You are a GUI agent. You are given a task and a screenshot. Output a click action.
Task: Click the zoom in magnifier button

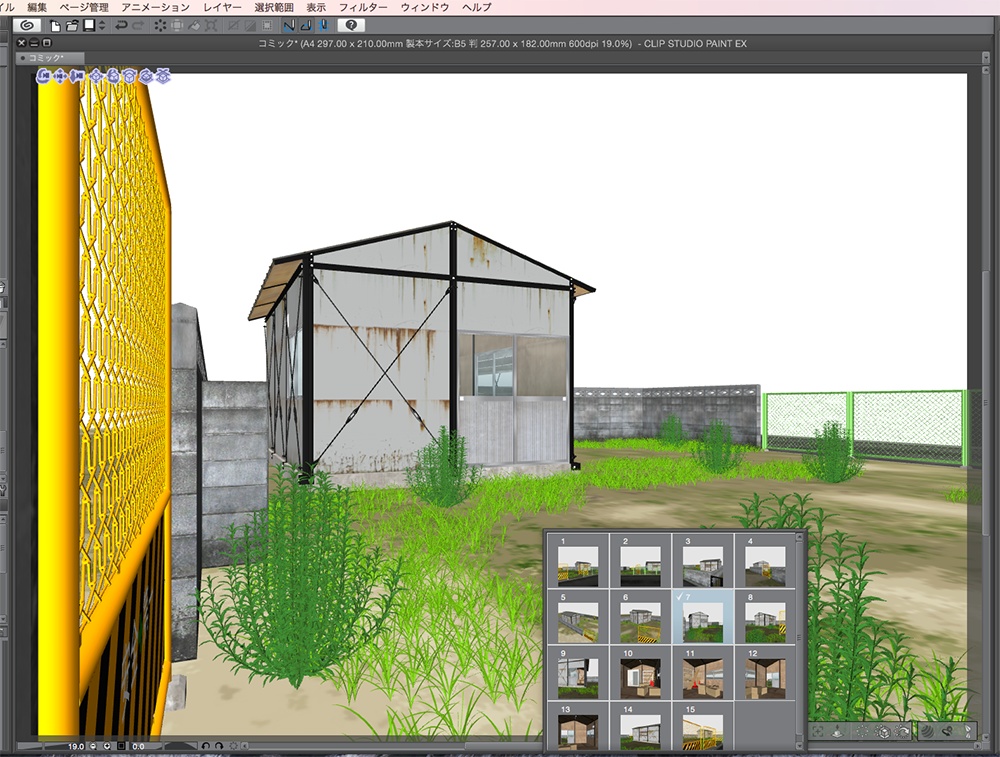pos(107,746)
